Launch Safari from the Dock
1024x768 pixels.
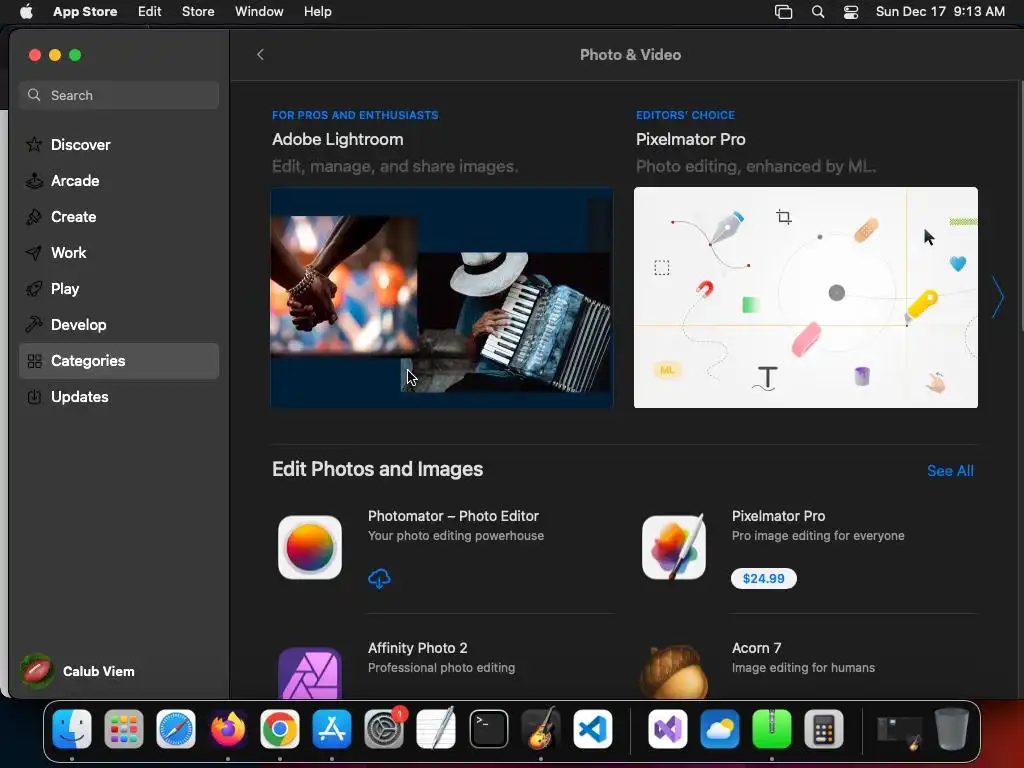pos(176,728)
